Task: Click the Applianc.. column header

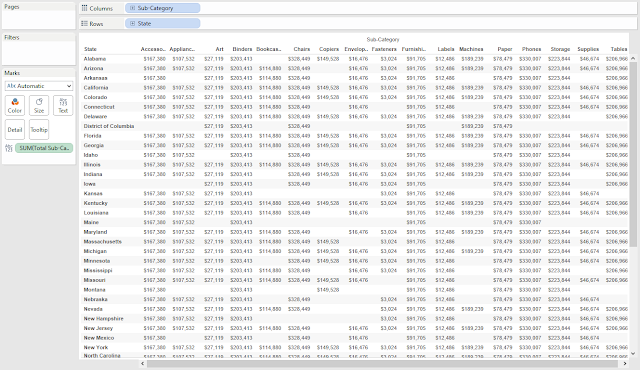Action: [x=182, y=49]
